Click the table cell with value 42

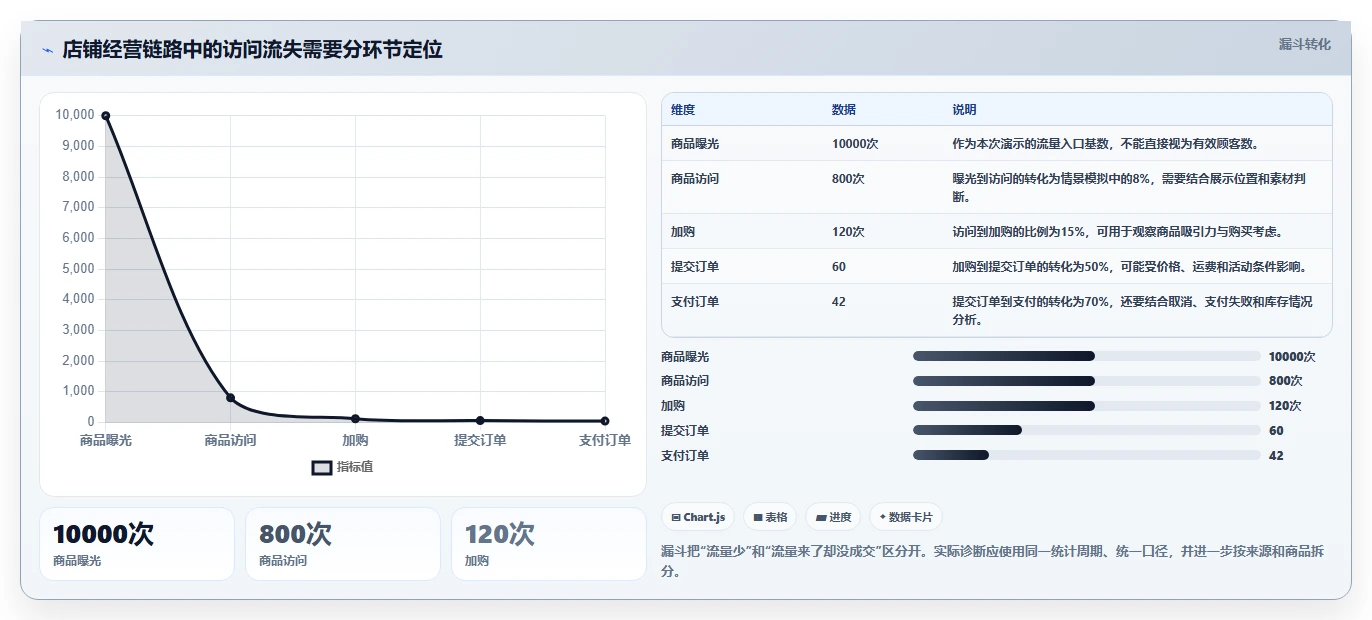pyautogui.click(x=839, y=302)
